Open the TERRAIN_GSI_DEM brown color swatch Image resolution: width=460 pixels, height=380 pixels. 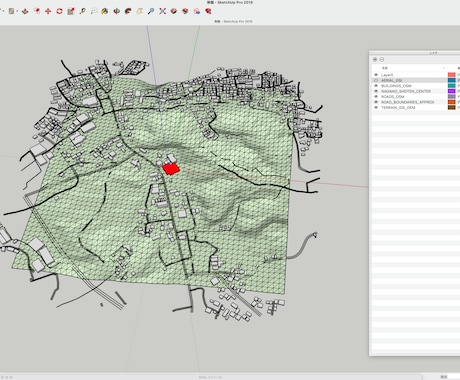coord(452,107)
